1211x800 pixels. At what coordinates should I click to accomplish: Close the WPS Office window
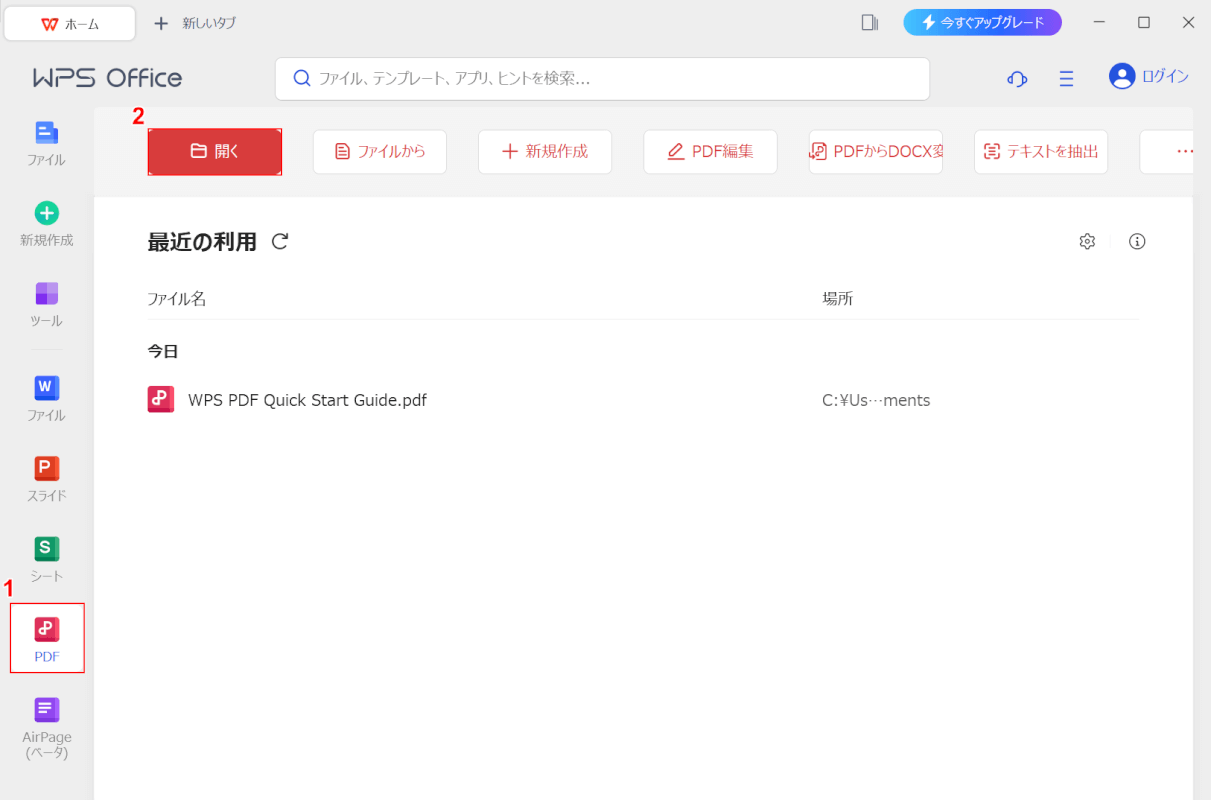(1188, 22)
